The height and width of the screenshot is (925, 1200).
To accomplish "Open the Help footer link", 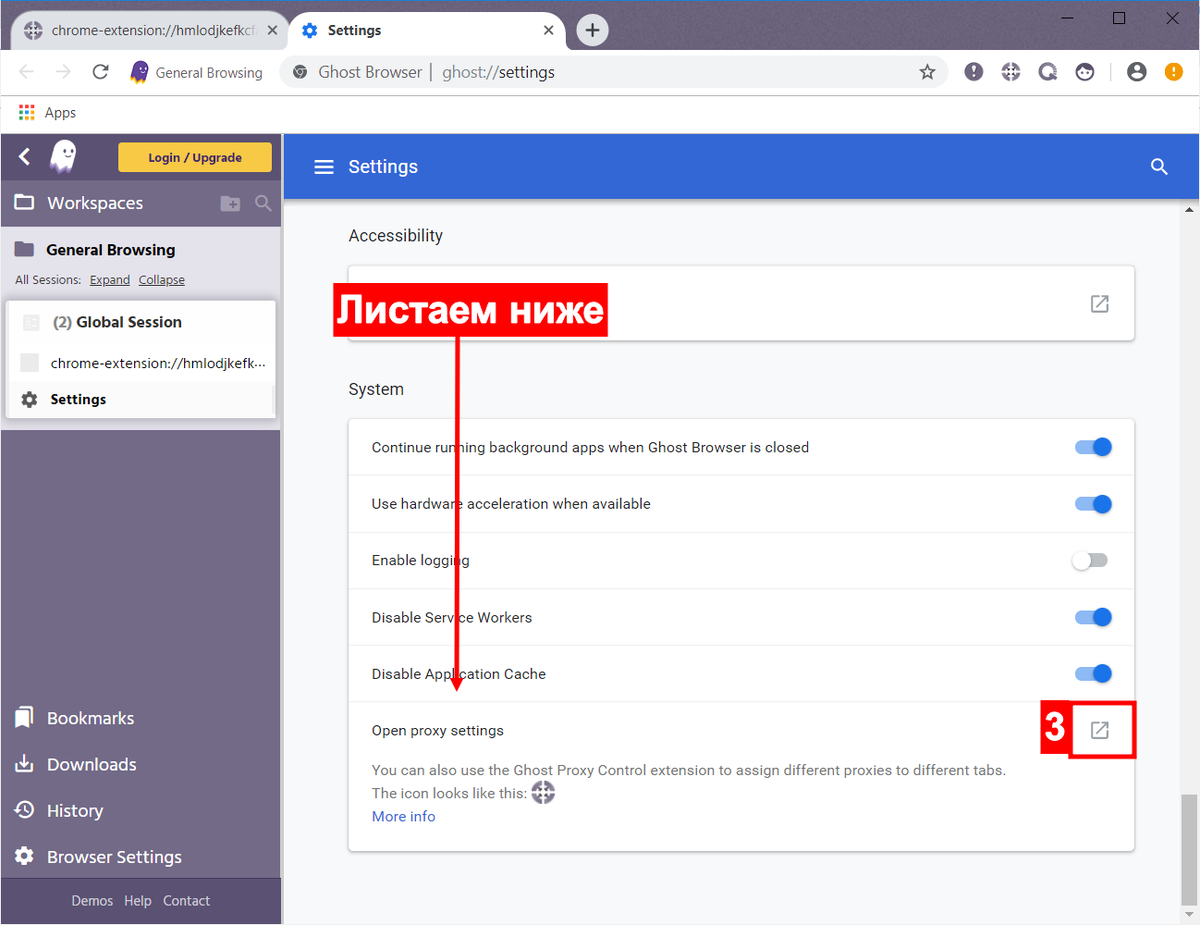I will pyautogui.click(x=138, y=901).
